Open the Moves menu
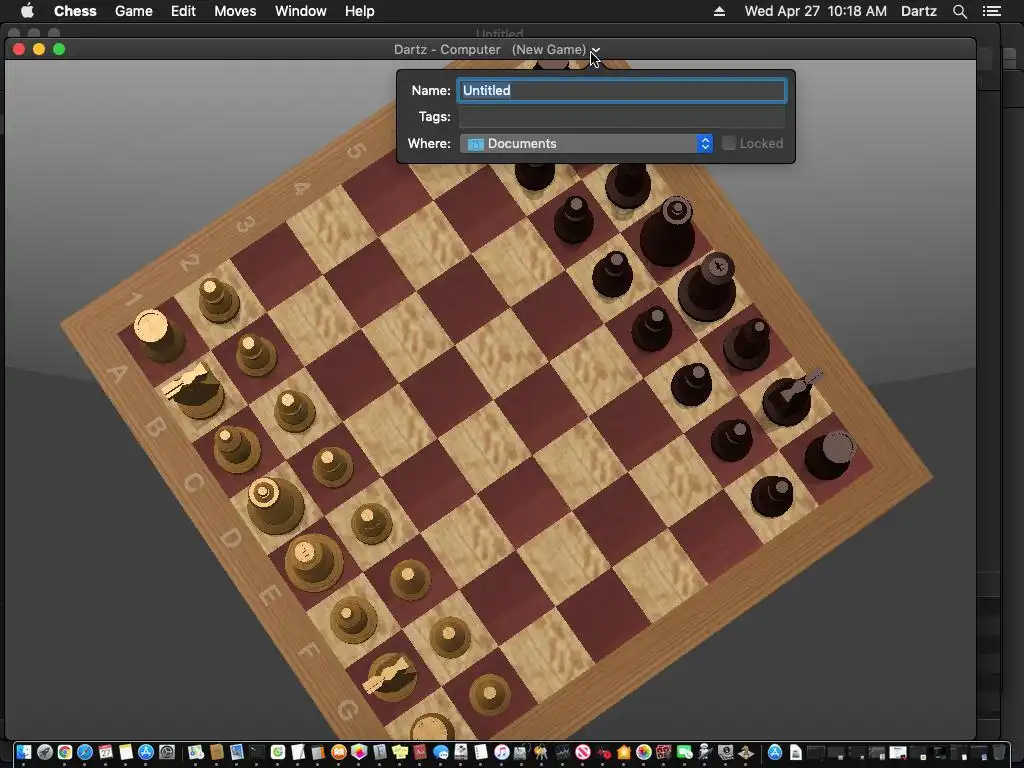This screenshot has width=1024, height=768. pyautogui.click(x=235, y=11)
